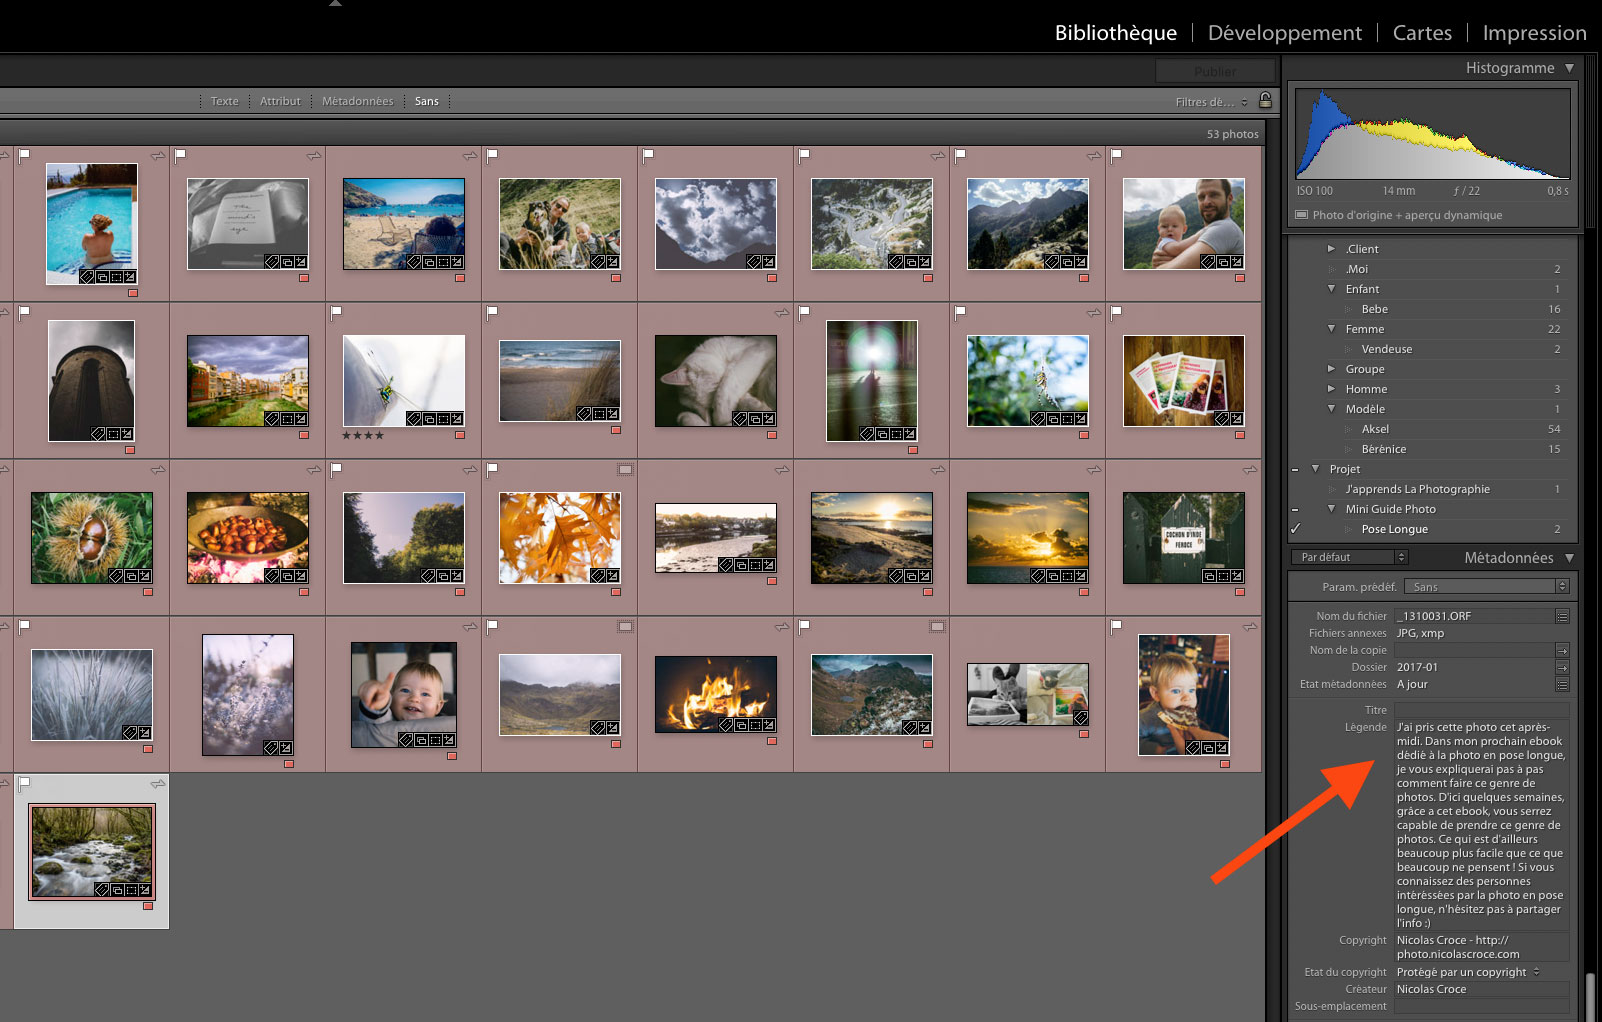Open the Cartes module
This screenshot has height=1022, width=1602.
[x=1421, y=33]
